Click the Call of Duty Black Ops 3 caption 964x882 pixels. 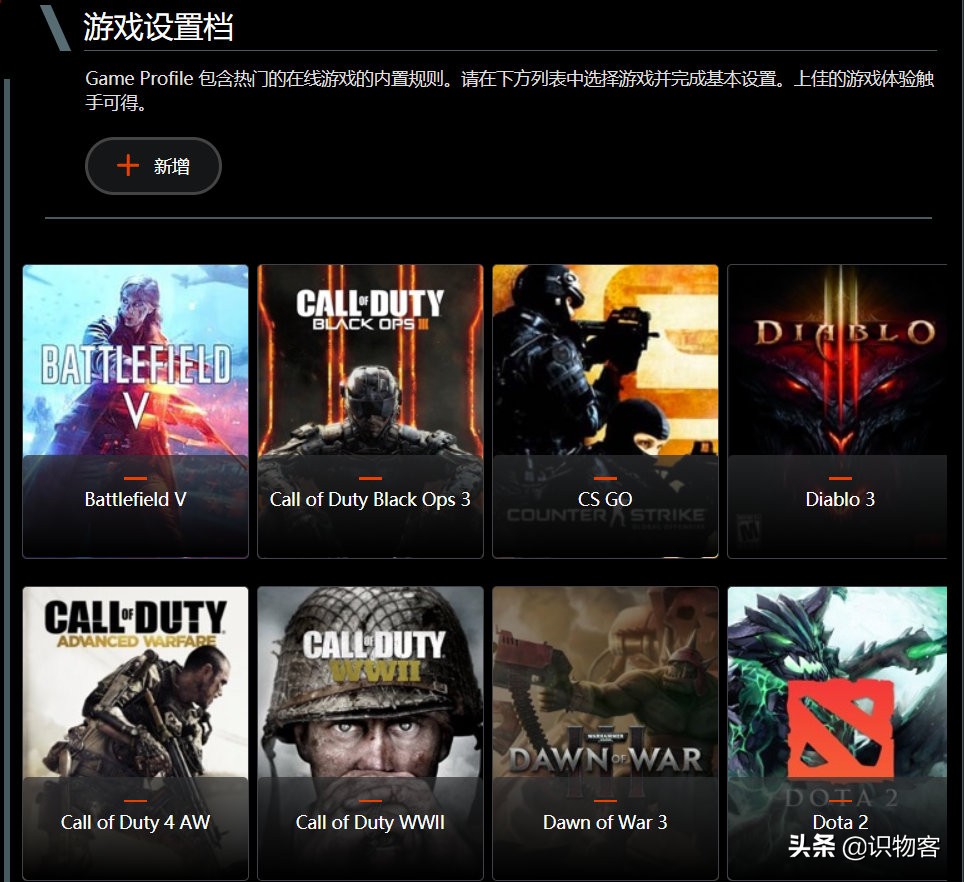(370, 500)
